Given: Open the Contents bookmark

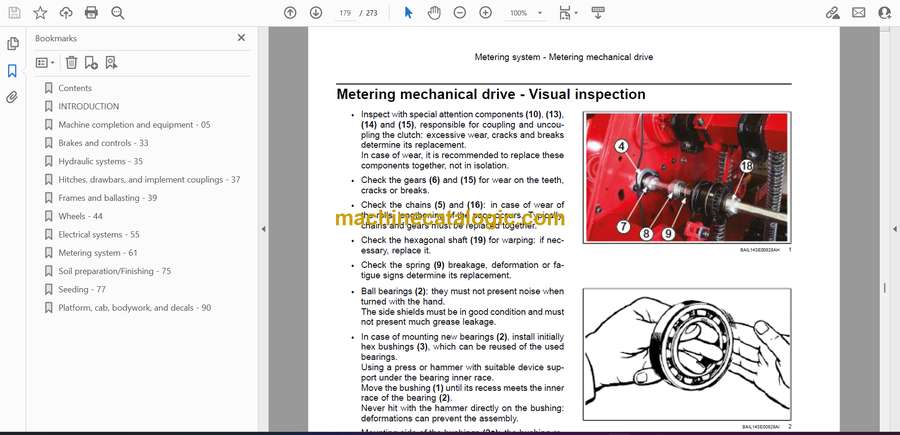Looking at the screenshot, I should (75, 88).
